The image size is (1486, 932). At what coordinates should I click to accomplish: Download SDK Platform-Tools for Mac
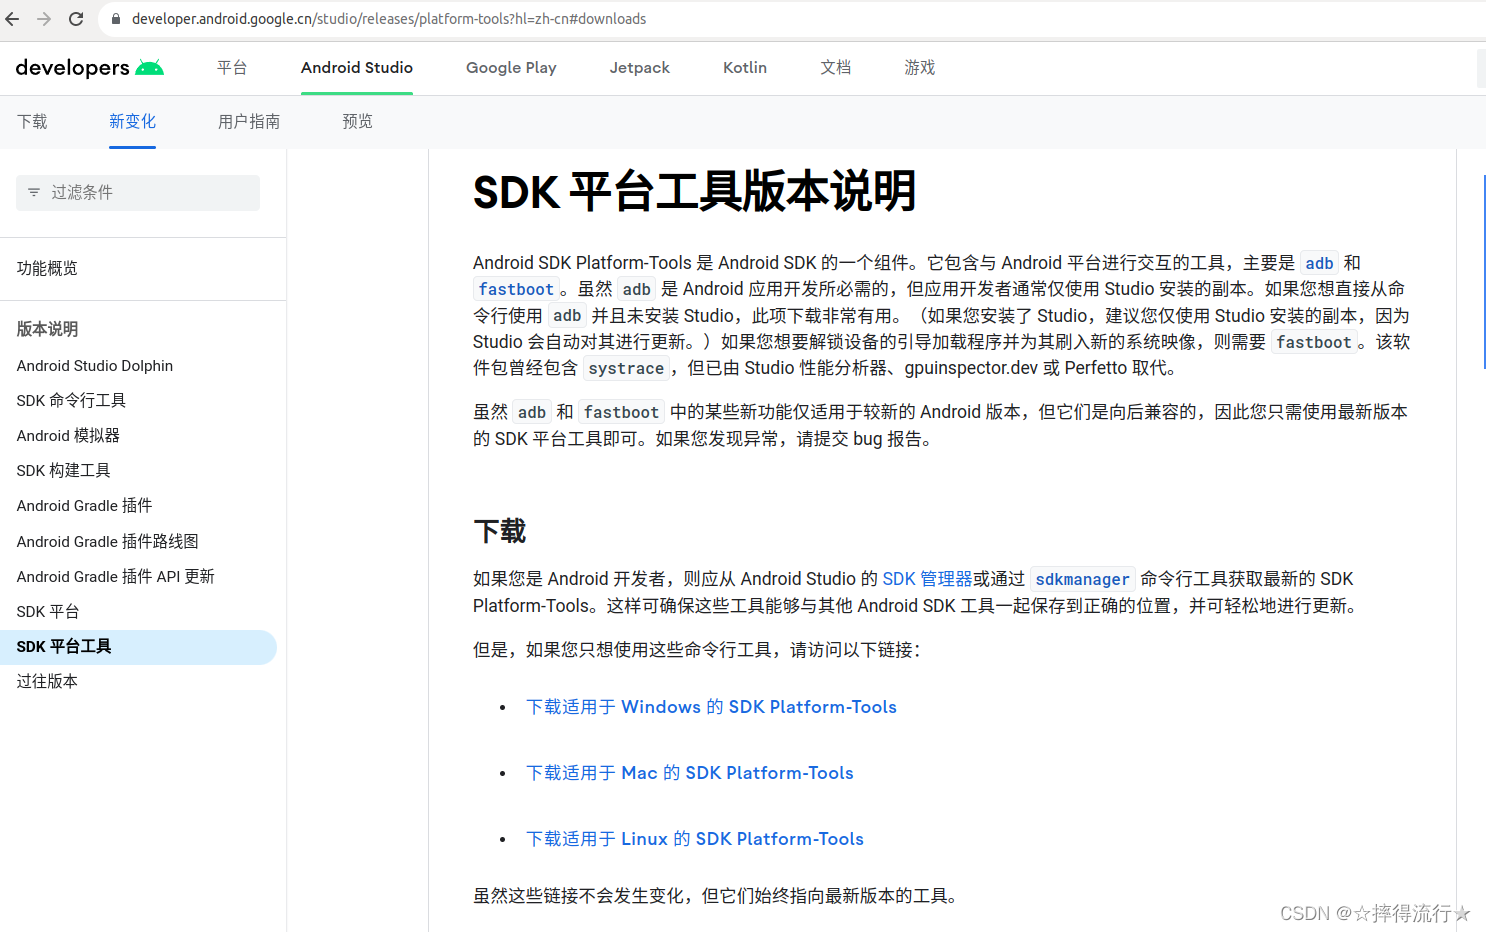tap(690, 774)
